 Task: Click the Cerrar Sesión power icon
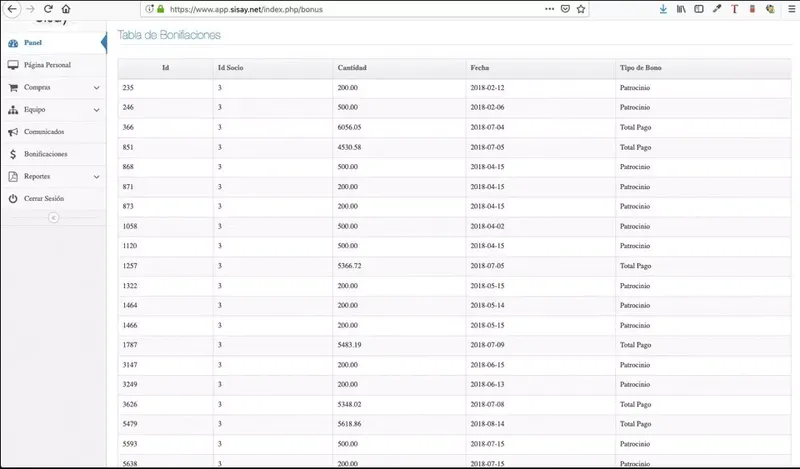[13, 199]
